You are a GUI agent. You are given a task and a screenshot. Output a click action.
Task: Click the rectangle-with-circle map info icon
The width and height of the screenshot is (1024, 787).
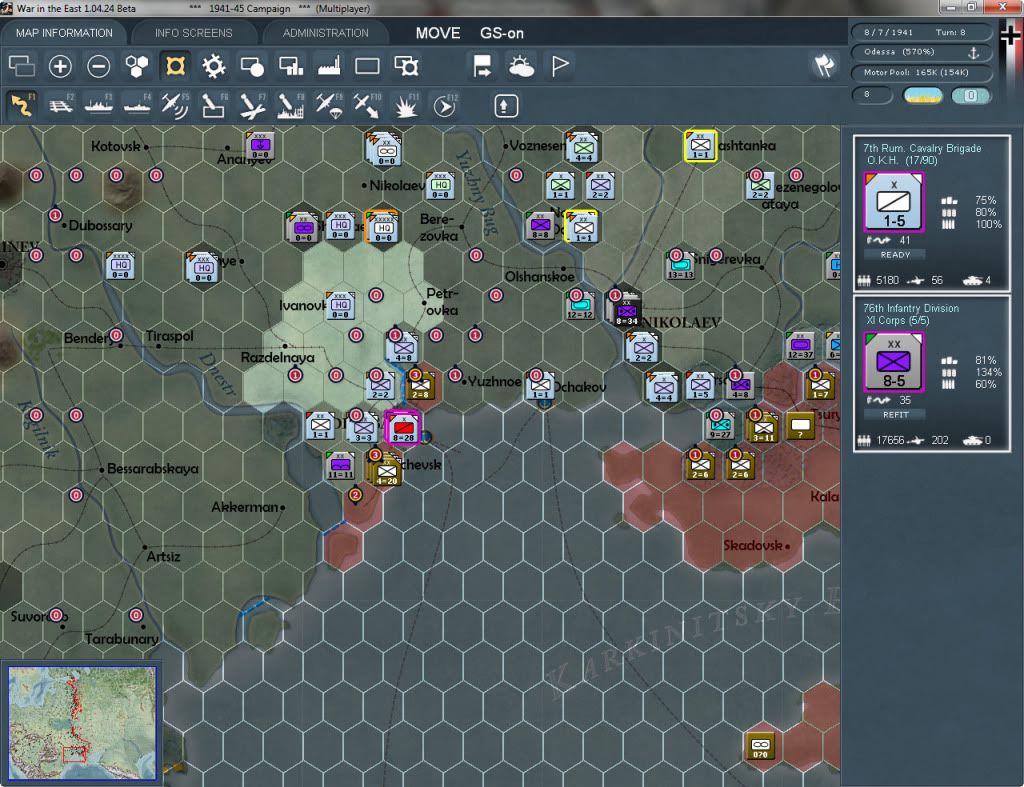point(252,66)
